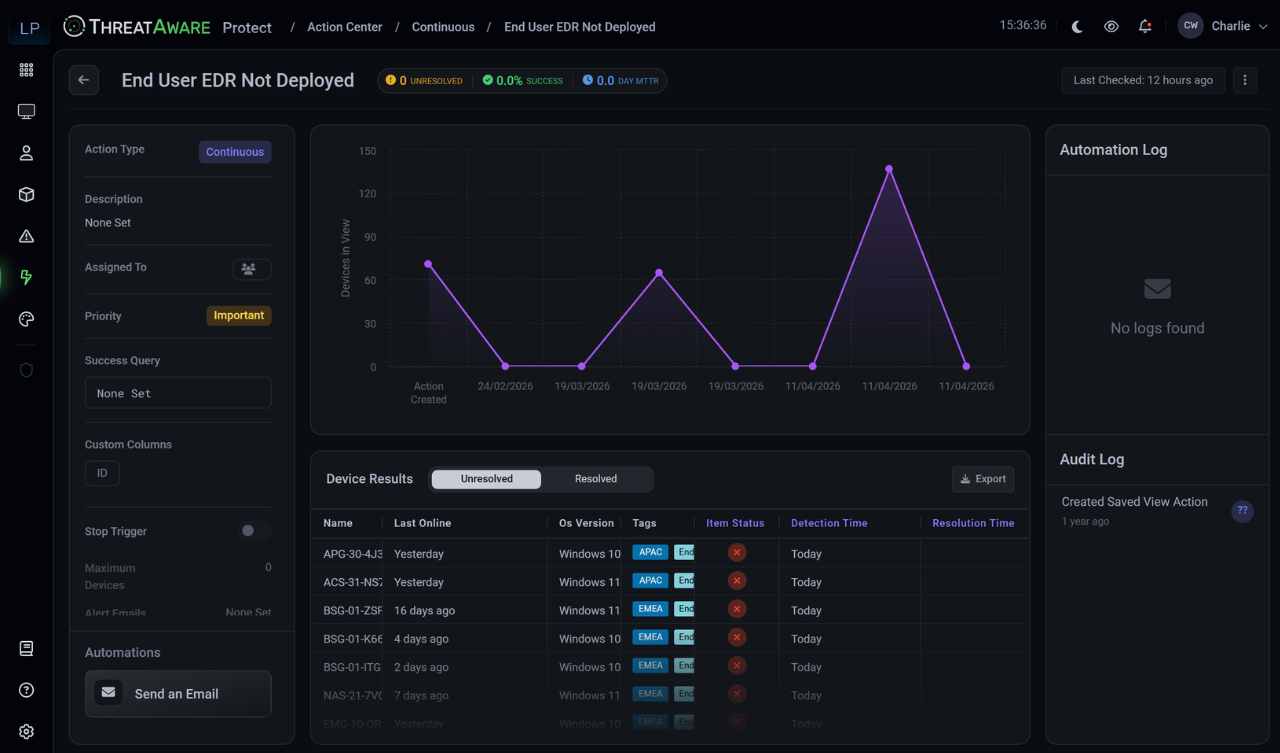Viewport: 1280px width, 753px height.
Task: Open the users icon in sidebar
Action: click(x=27, y=153)
